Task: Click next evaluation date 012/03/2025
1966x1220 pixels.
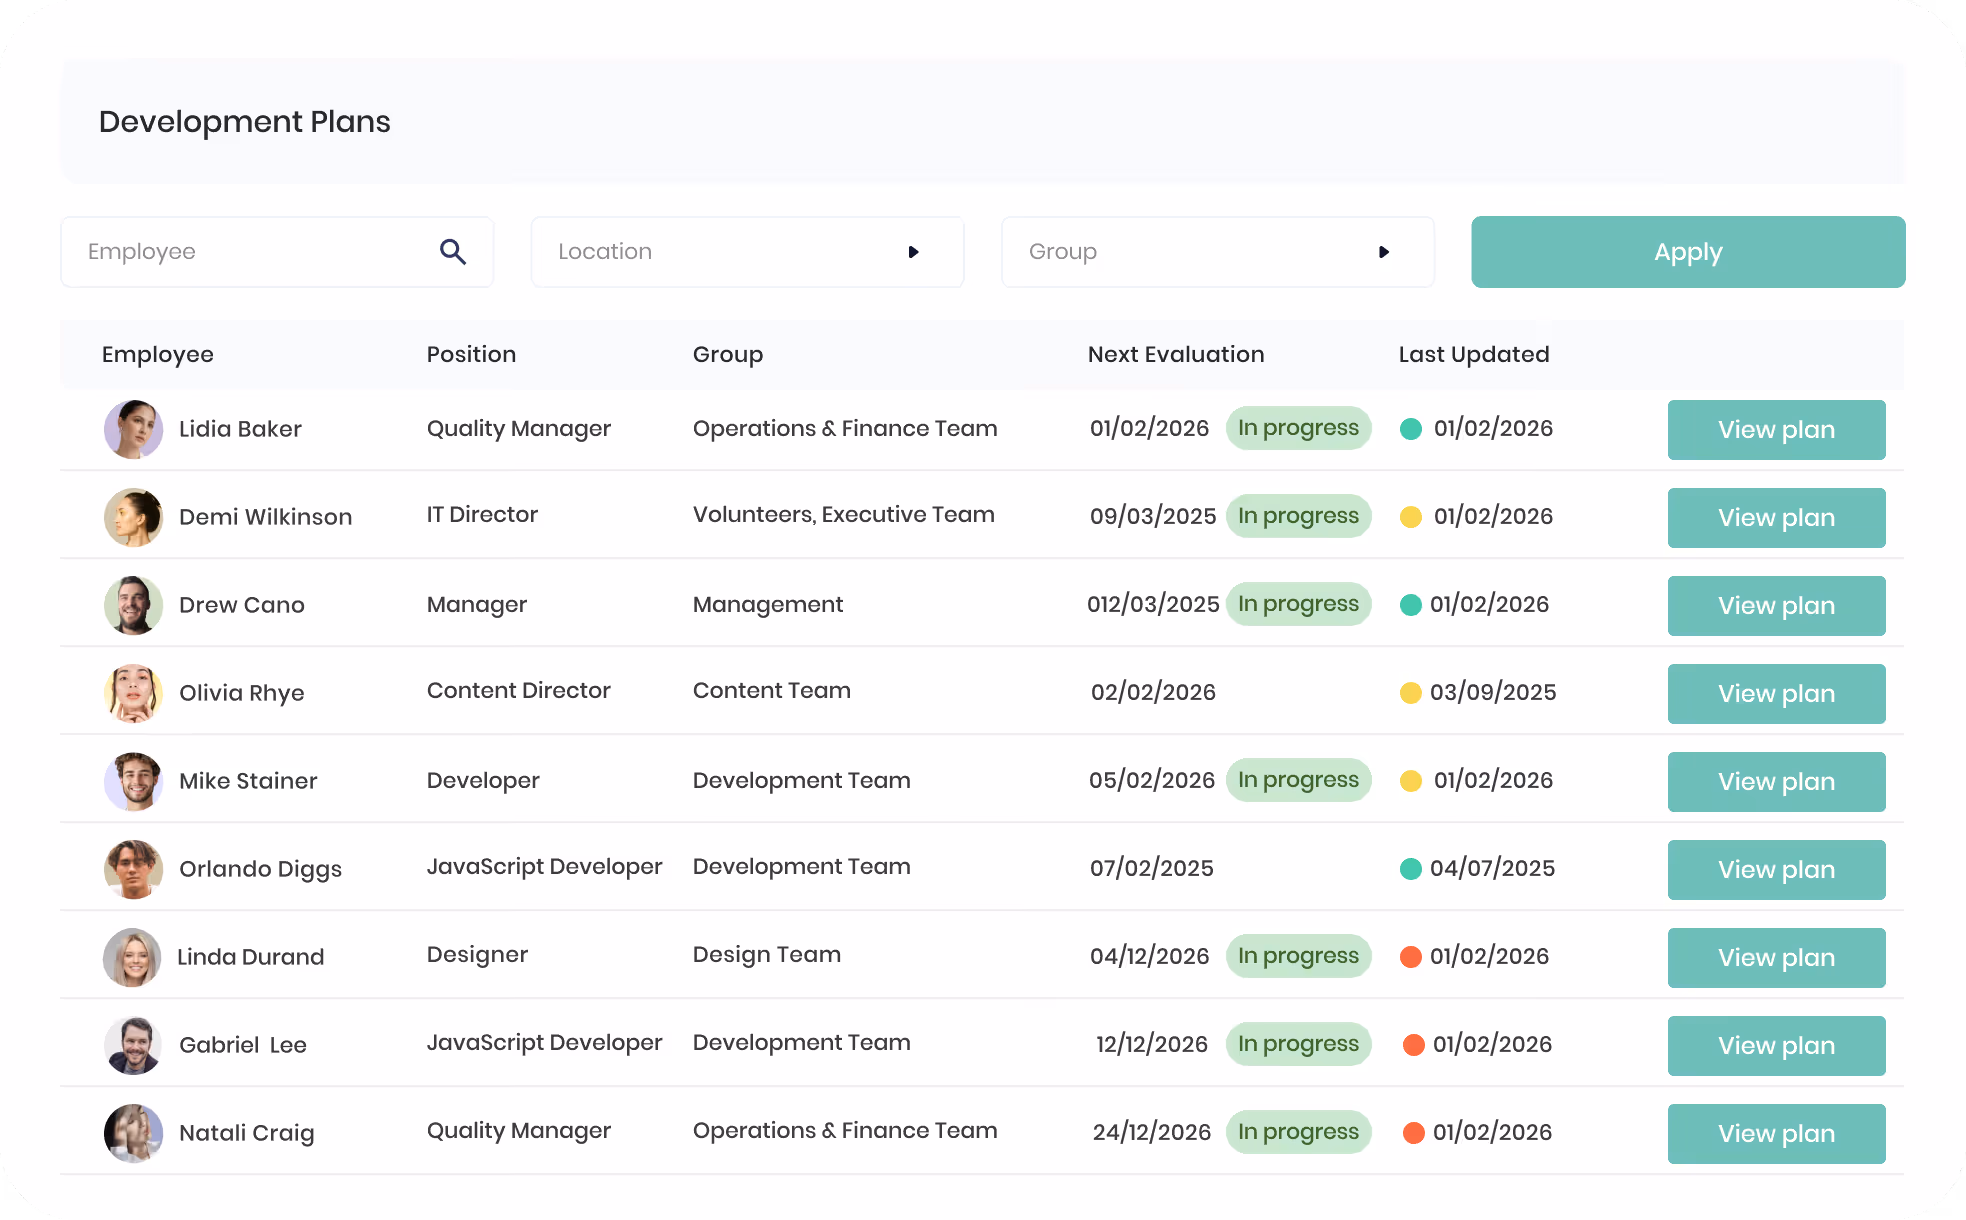Action: [x=1153, y=605]
